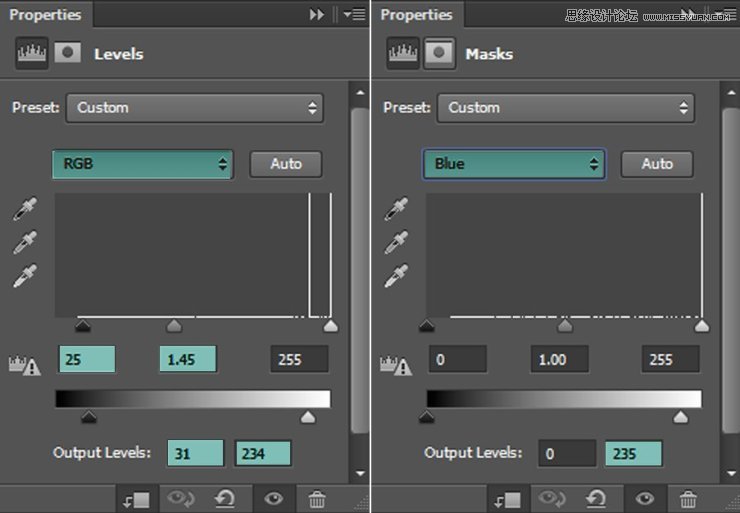Click the Auto button beside RGB

(x=285, y=164)
